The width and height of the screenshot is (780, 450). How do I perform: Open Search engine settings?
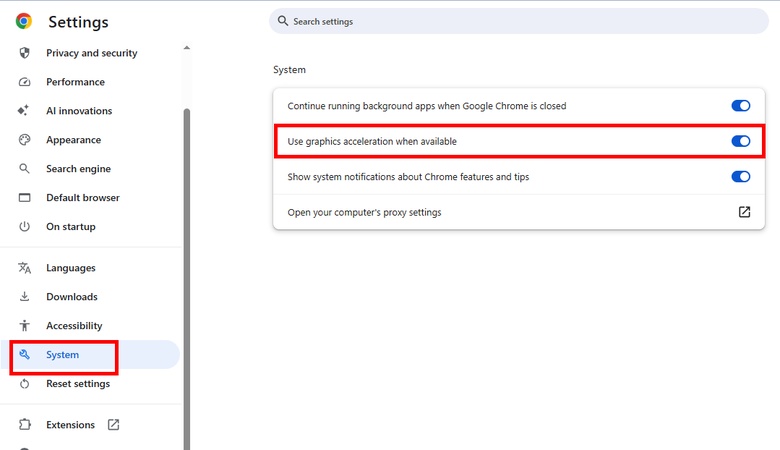79,169
